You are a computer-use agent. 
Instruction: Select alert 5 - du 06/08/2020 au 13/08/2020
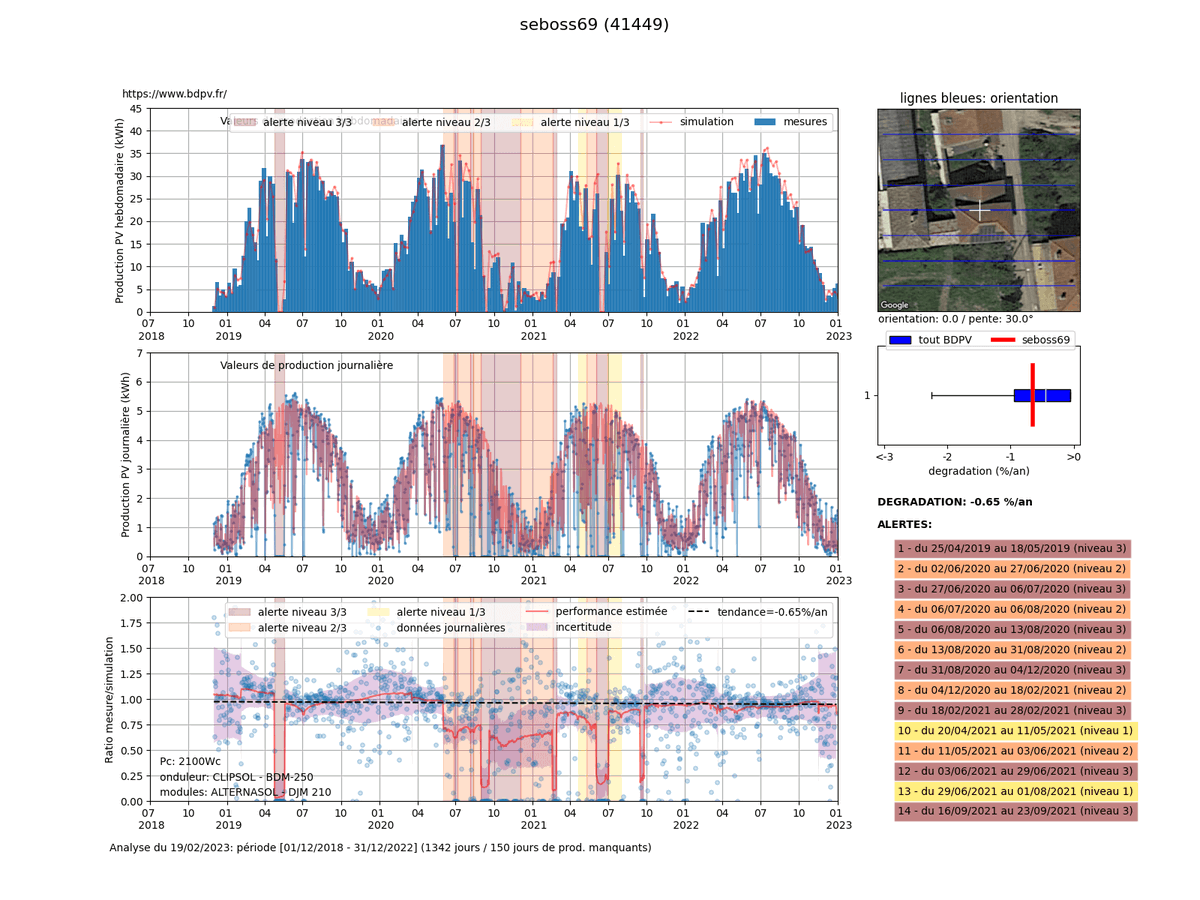[1012, 629]
